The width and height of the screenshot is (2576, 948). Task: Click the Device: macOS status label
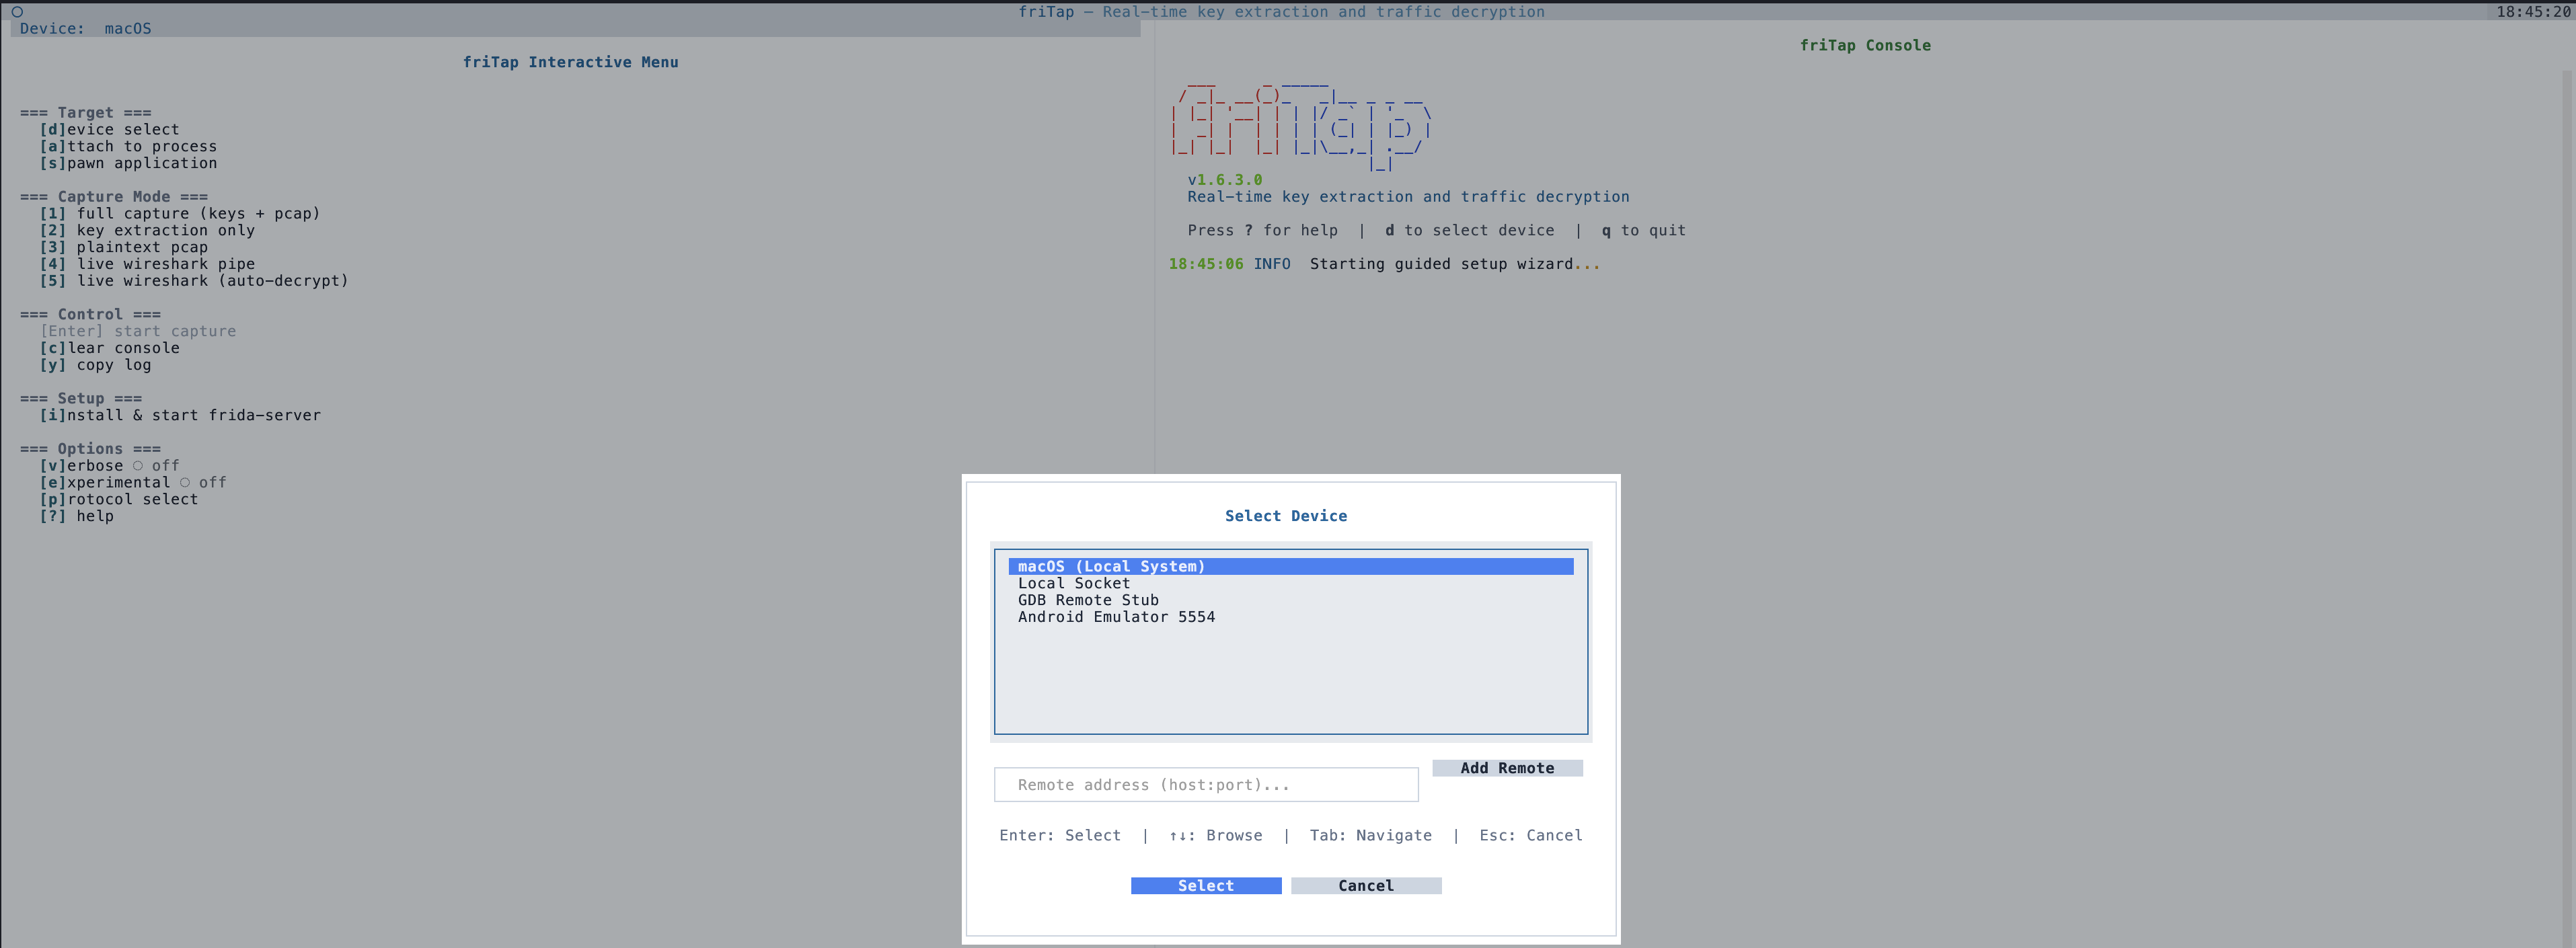[x=86, y=29]
